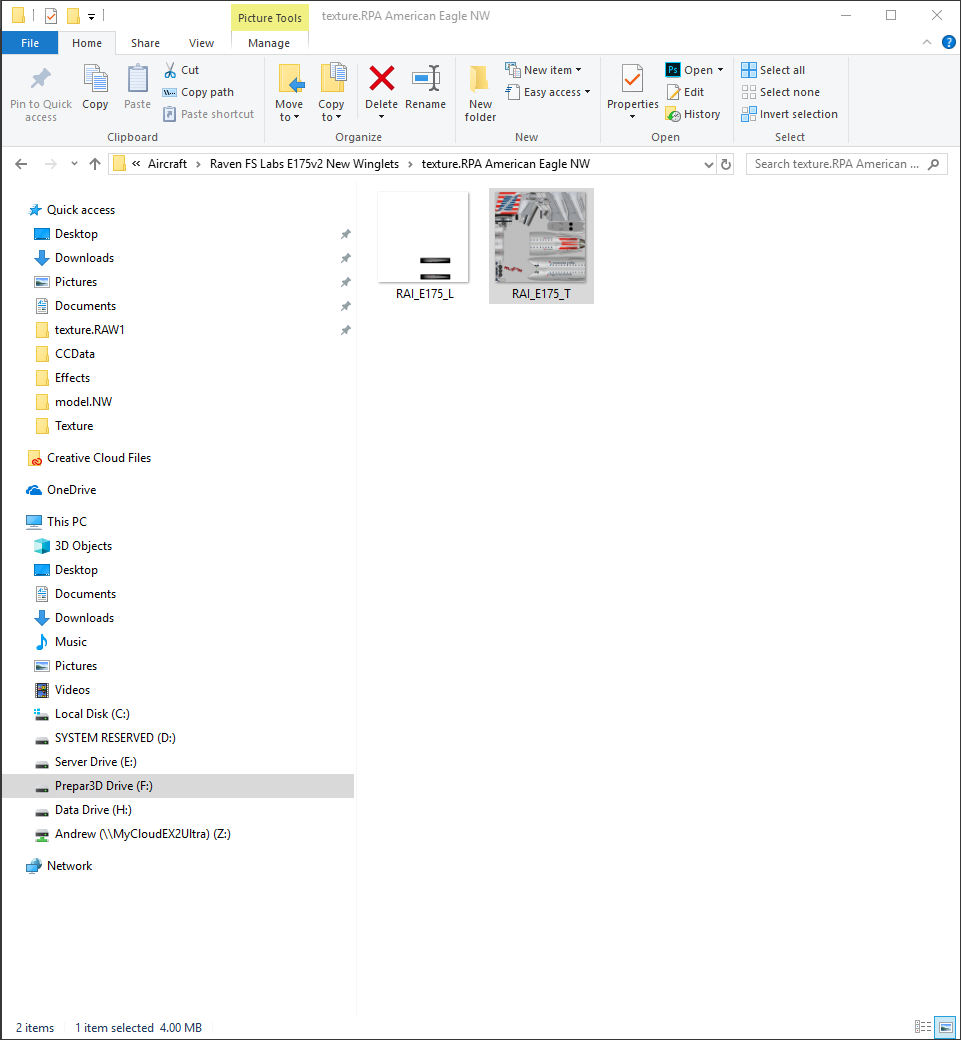Open the recent locations dropdown
Image resolution: width=961 pixels, height=1040 pixels.
coord(74,164)
